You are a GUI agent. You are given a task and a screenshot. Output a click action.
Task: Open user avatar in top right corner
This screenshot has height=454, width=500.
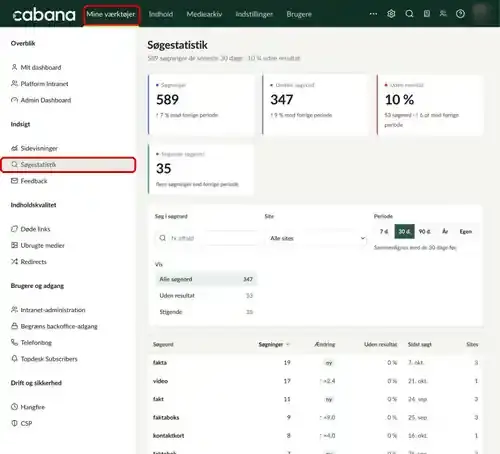(x=480, y=13)
